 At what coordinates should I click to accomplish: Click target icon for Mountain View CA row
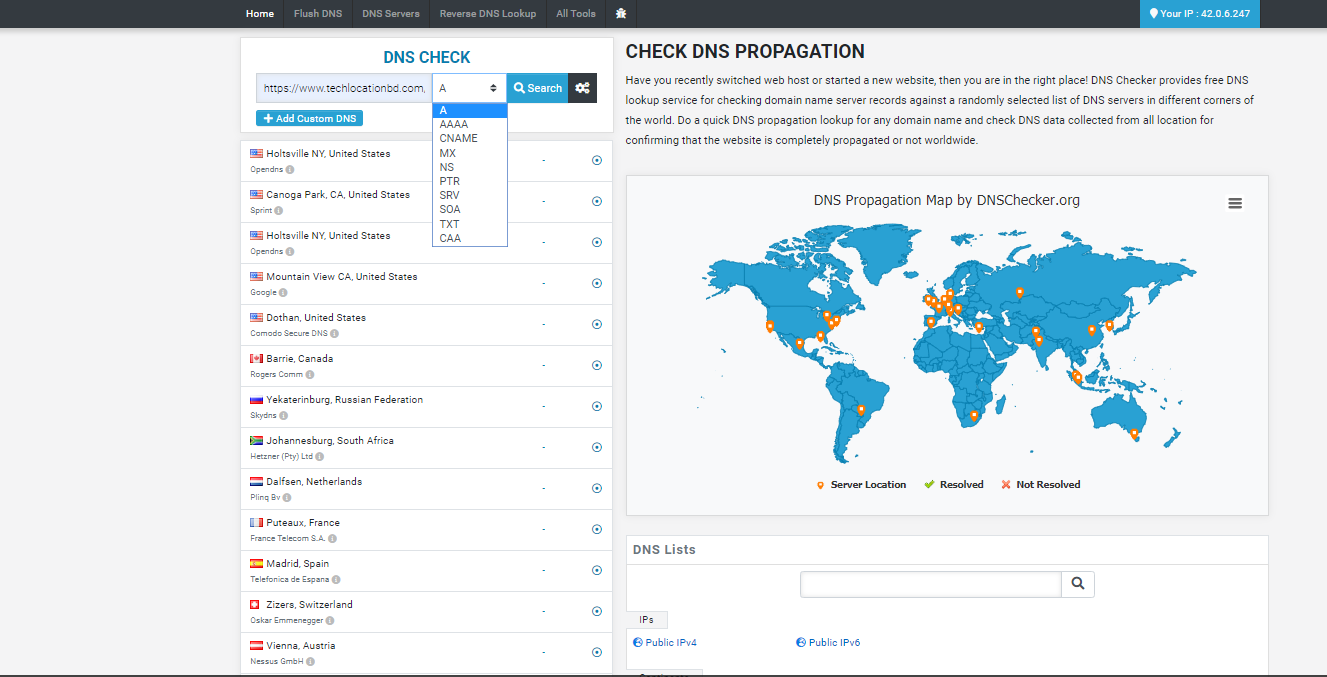(597, 283)
